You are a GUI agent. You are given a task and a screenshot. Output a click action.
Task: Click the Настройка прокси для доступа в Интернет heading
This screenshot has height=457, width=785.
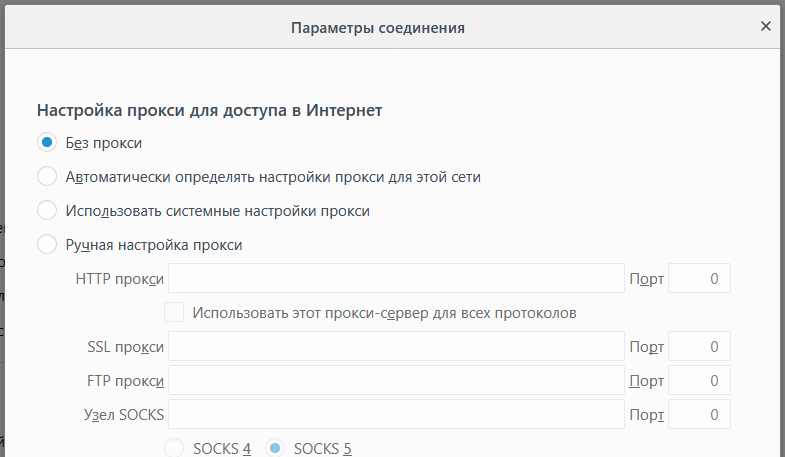coord(209,110)
